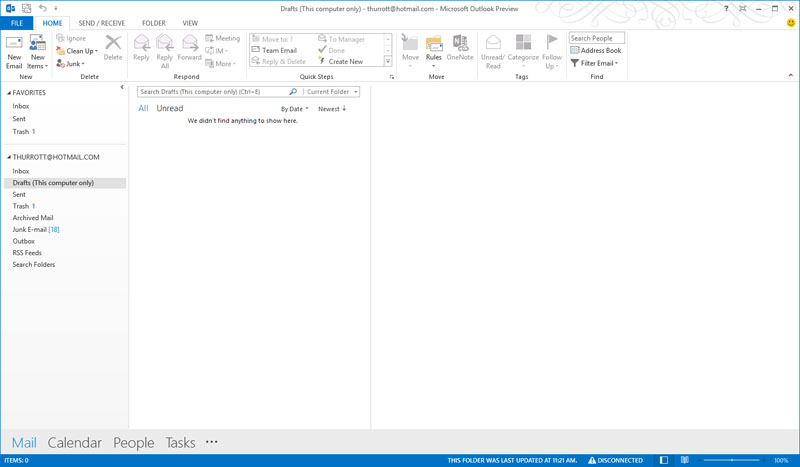Click the Forward icon
Image resolution: width=800 pixels, height=467 pixels.
pos(190,43)
